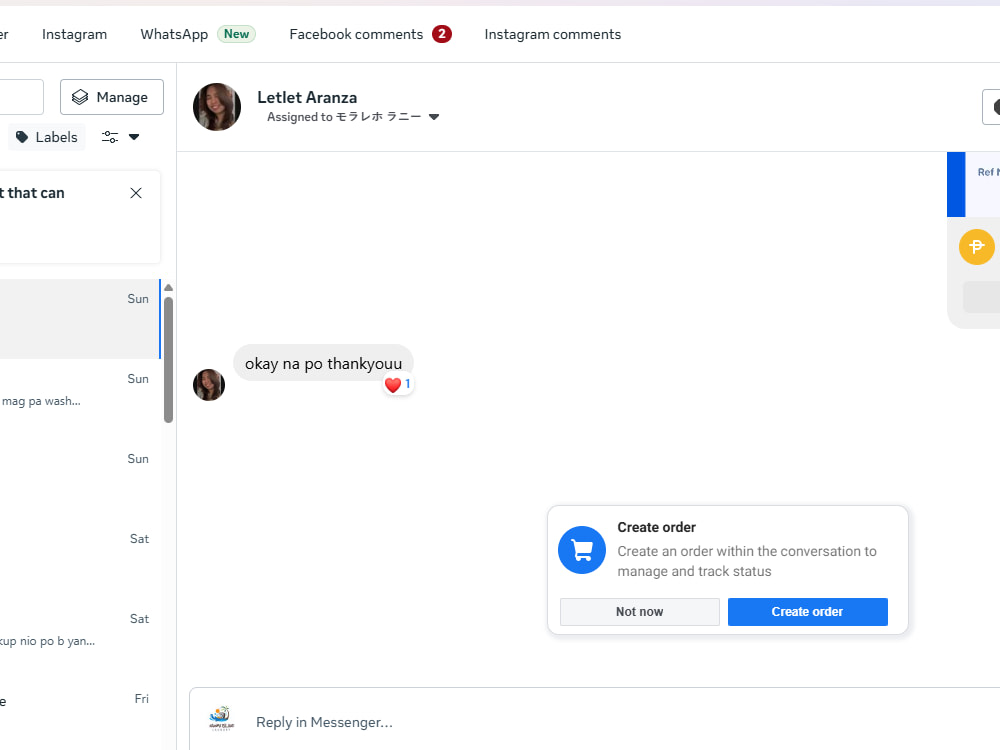The width and height of the screenshot is (1000, 750).
Task: Click the filter sliders icon
Action: point(110,137)
